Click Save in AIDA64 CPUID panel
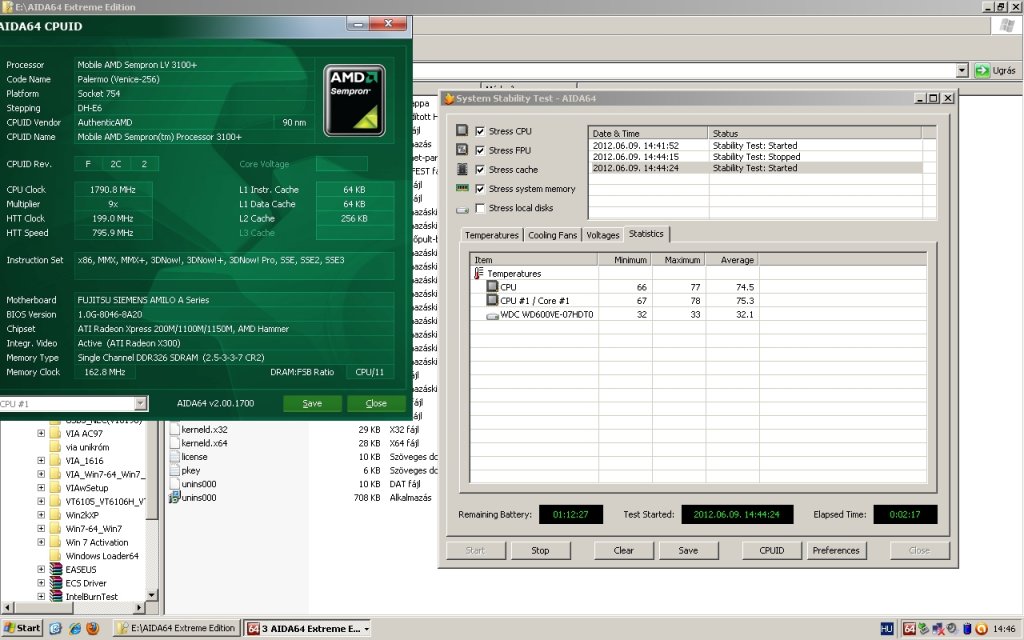The width and height of the screenshot is (1024, 640). pyautogui.click(x=312, y=404)
